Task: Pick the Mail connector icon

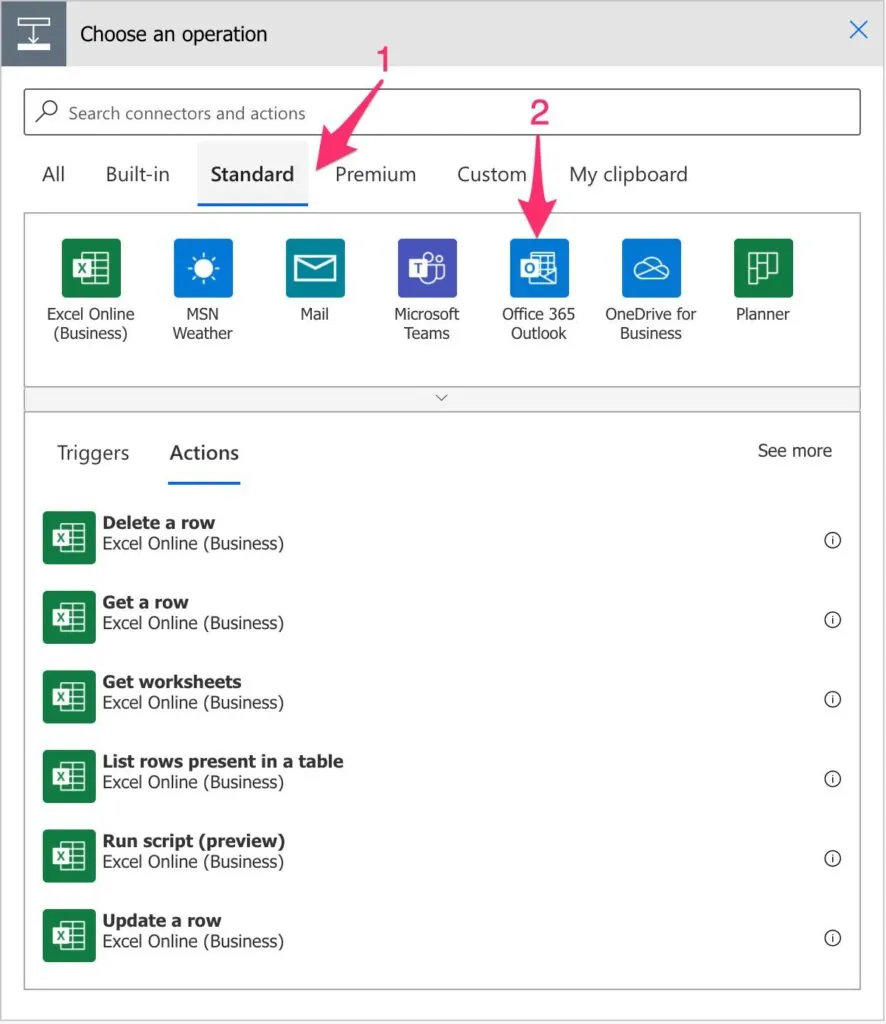Action: (x=315, y=268)
